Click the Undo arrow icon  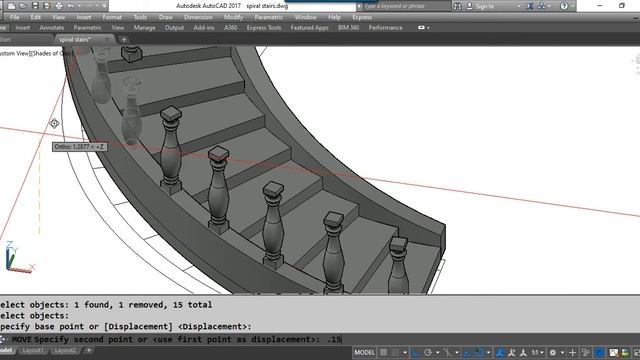coord(71,6)
